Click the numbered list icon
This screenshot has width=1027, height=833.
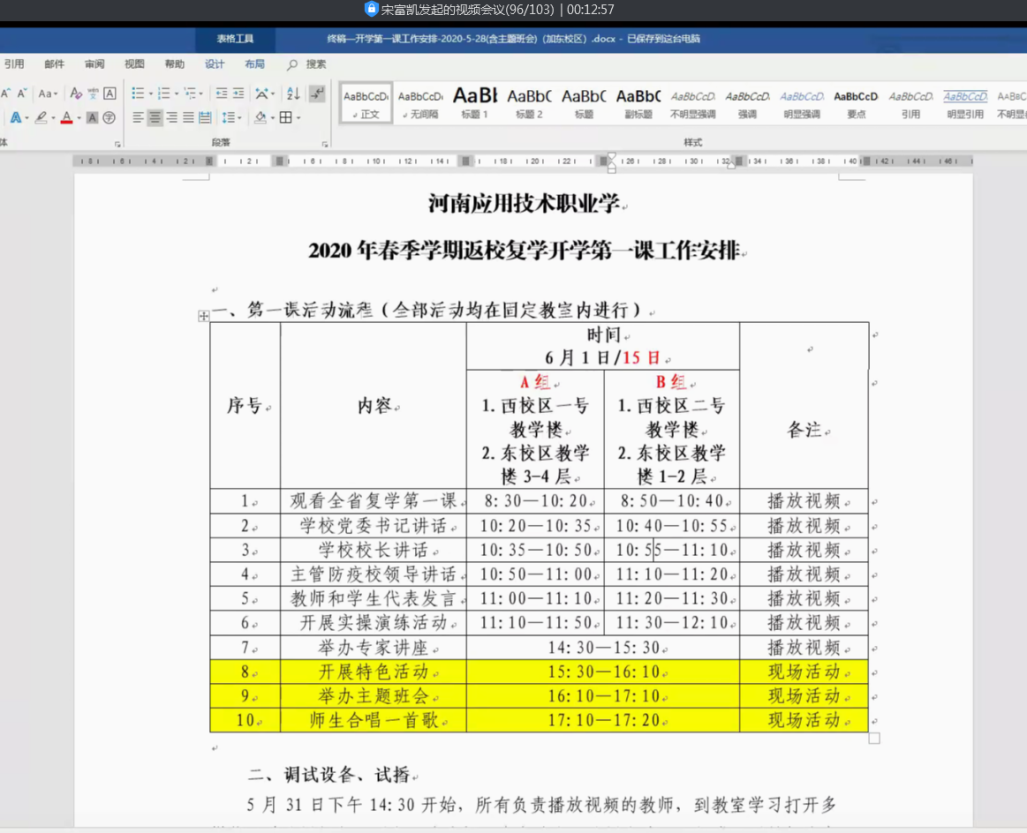pos(163,93)
